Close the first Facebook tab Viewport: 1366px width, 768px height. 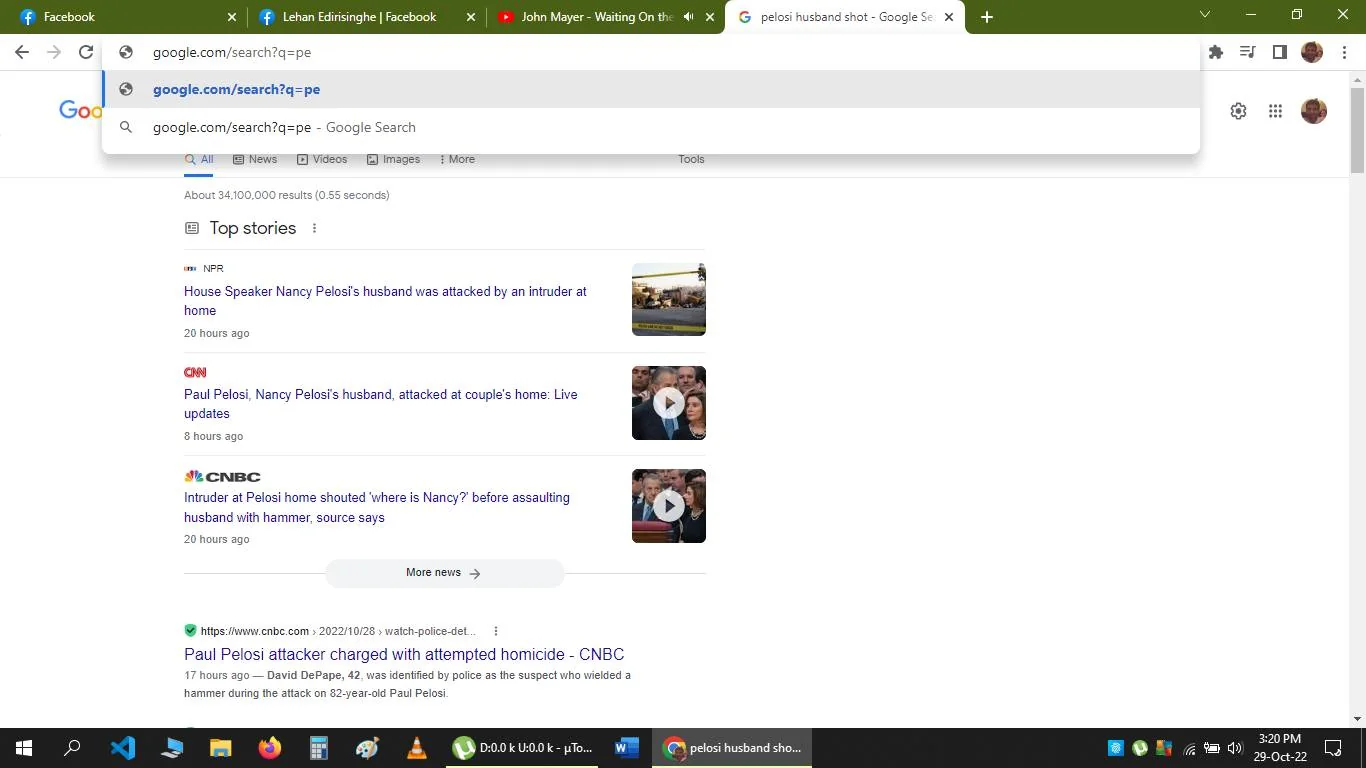(232, 17)
